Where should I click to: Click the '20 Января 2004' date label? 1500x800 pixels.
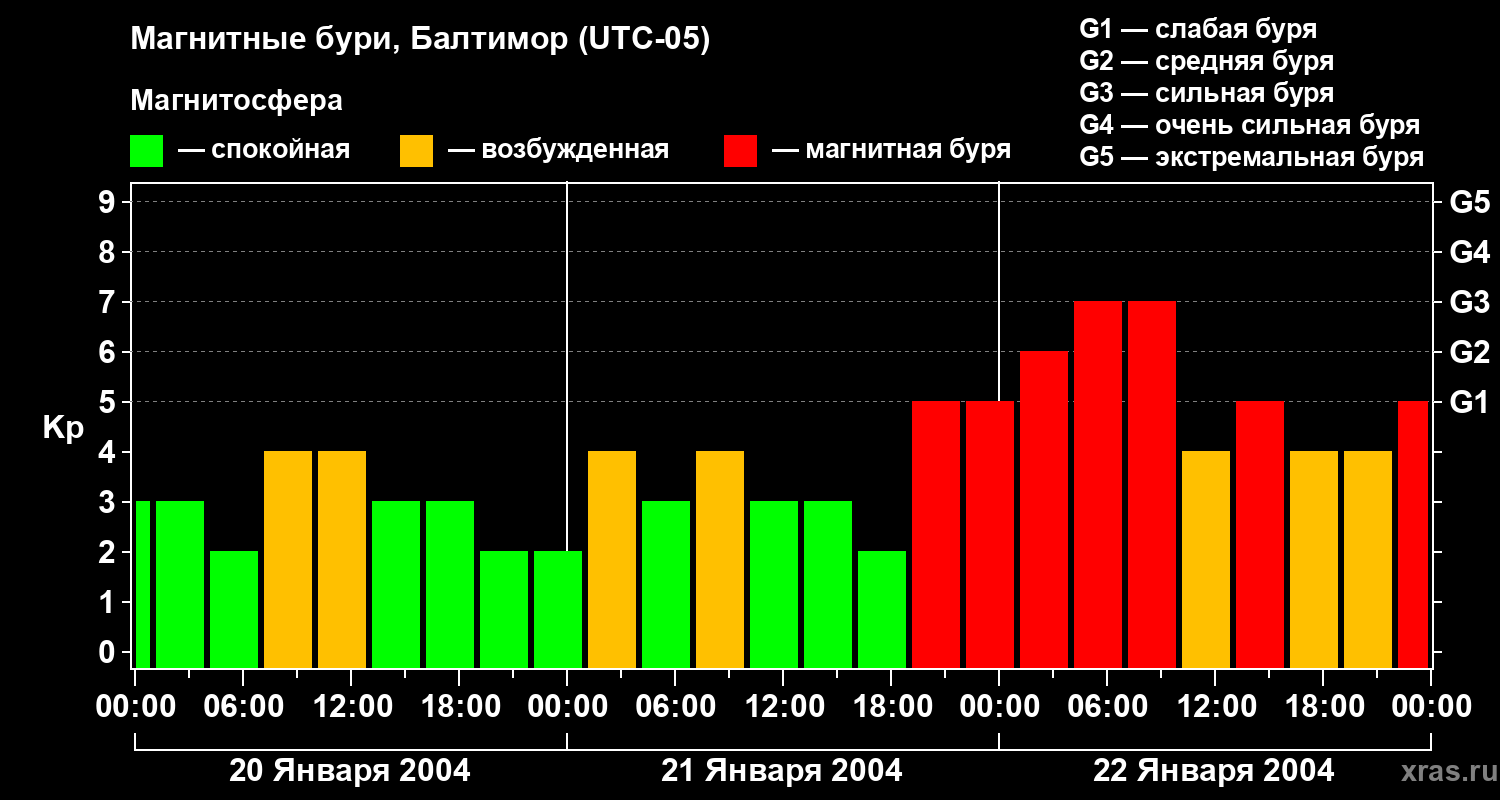[350, 771]
